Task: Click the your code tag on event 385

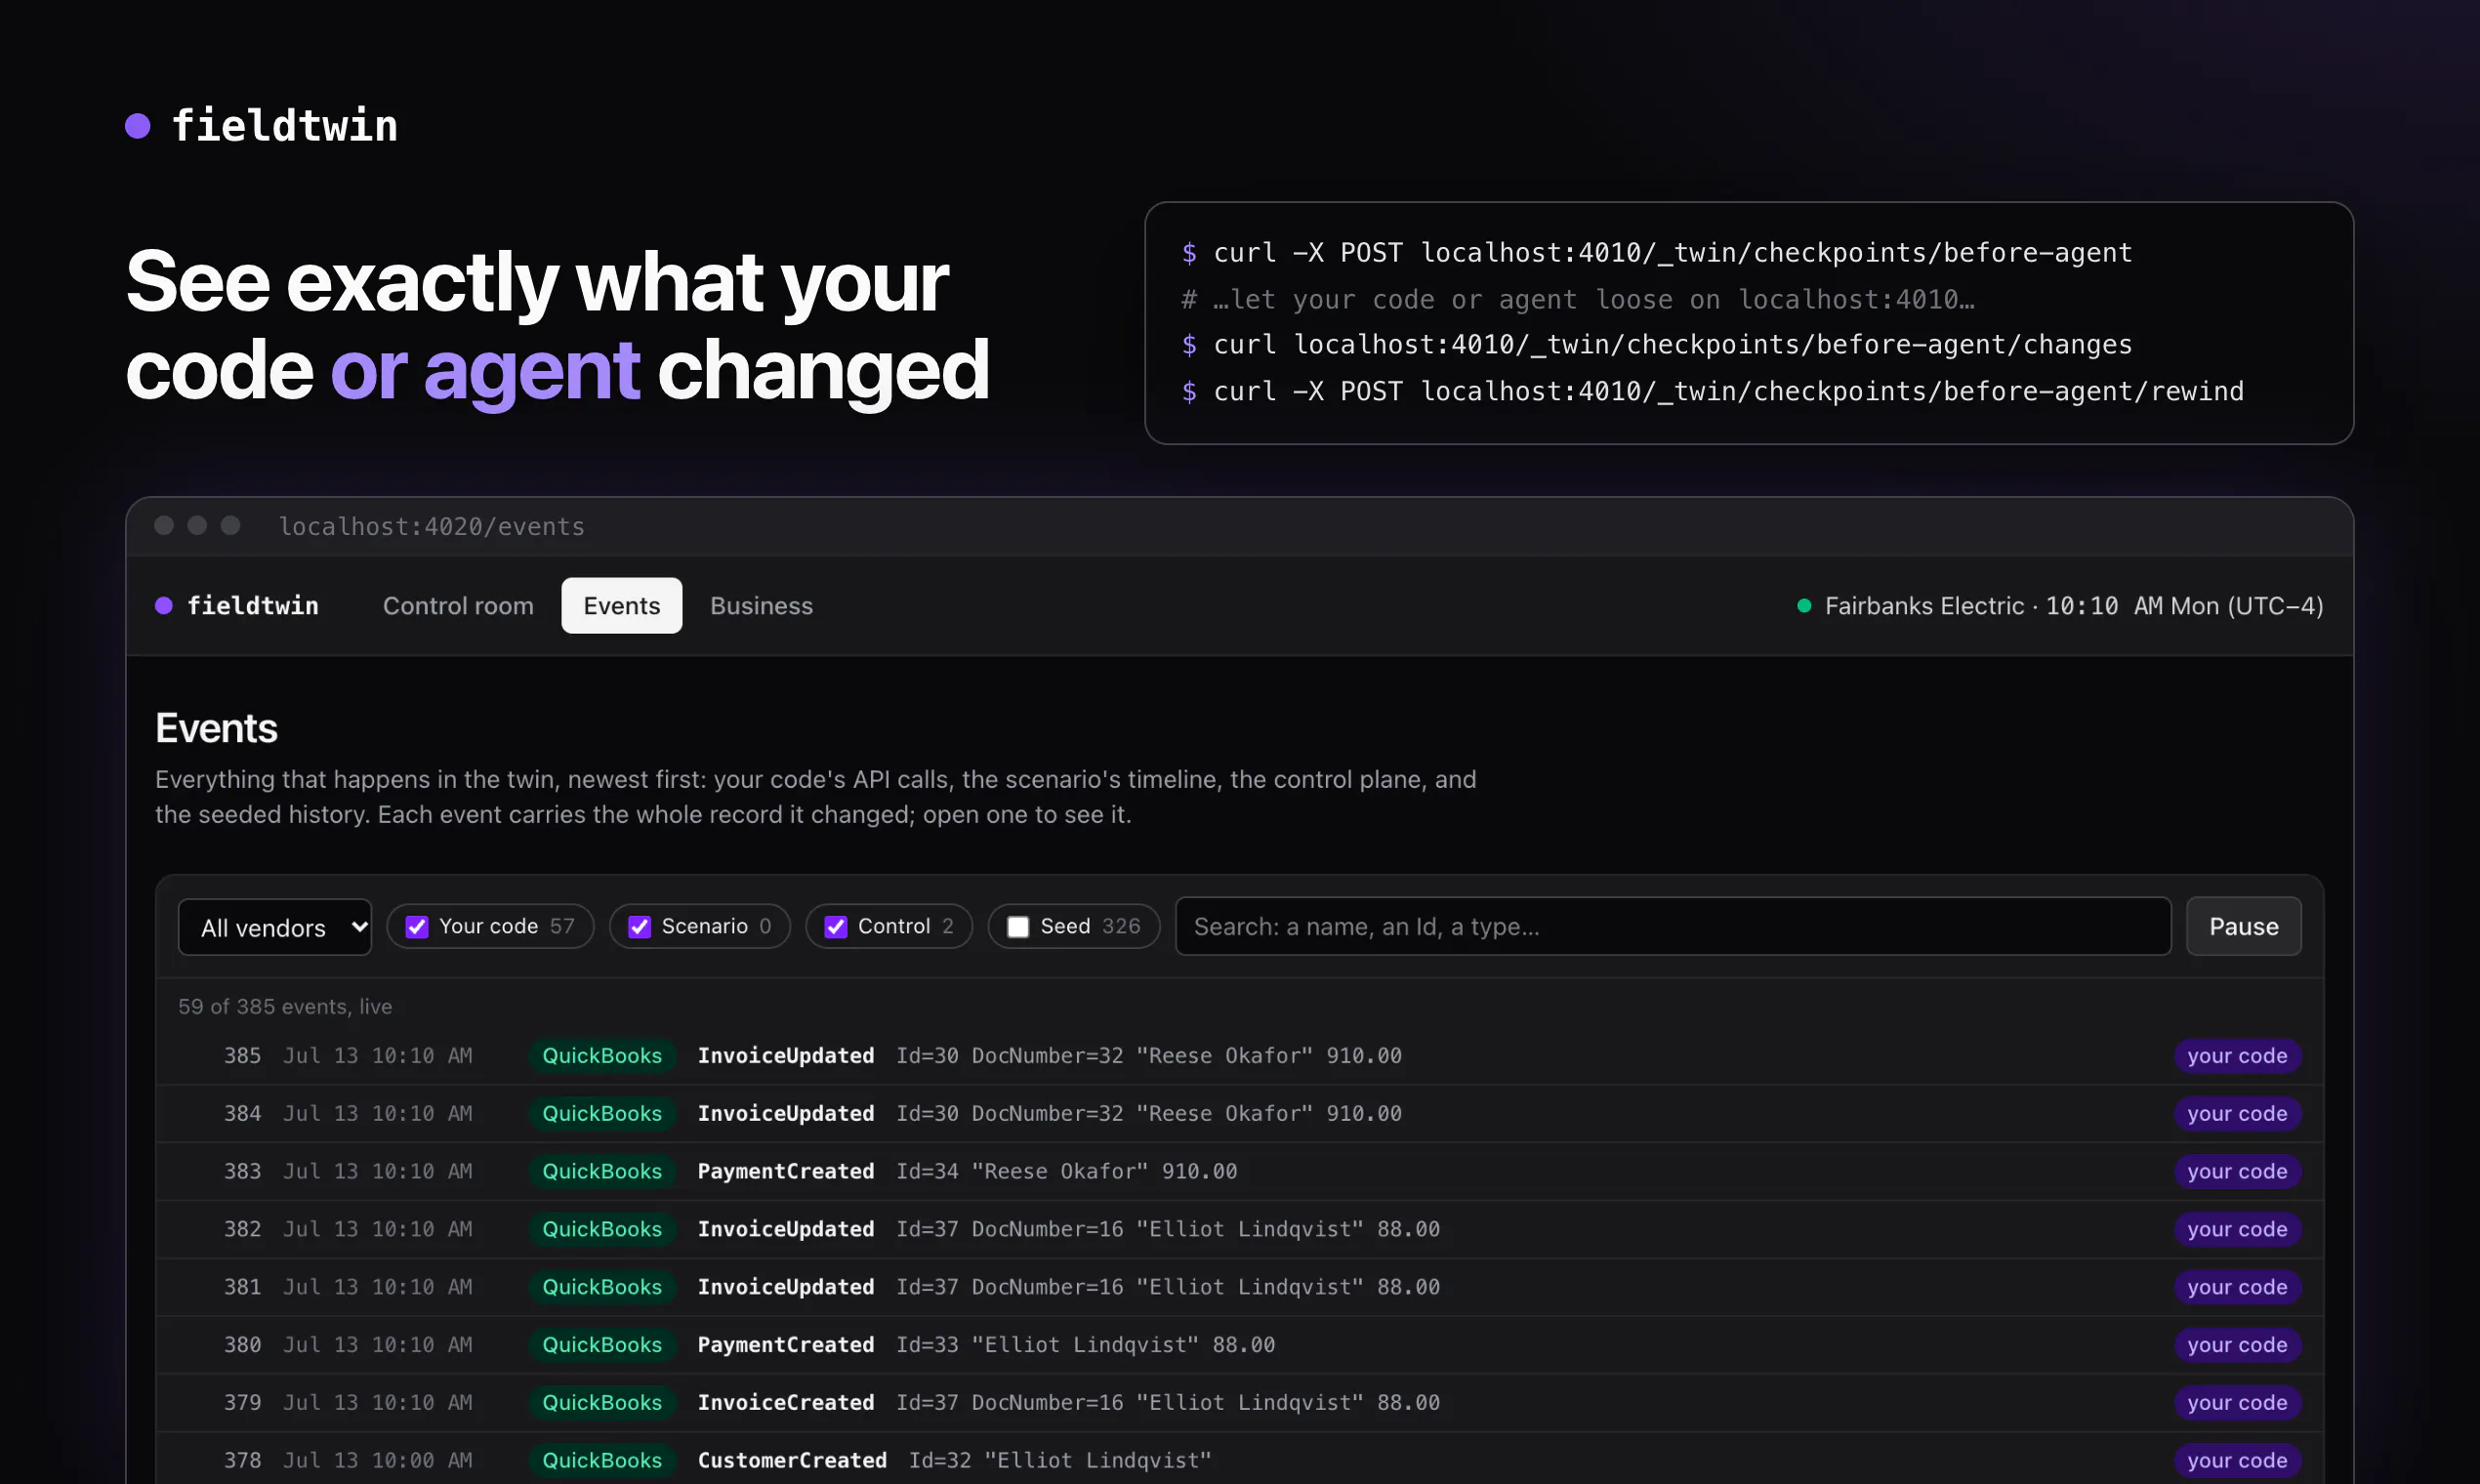Action: pos(2237,1056)
